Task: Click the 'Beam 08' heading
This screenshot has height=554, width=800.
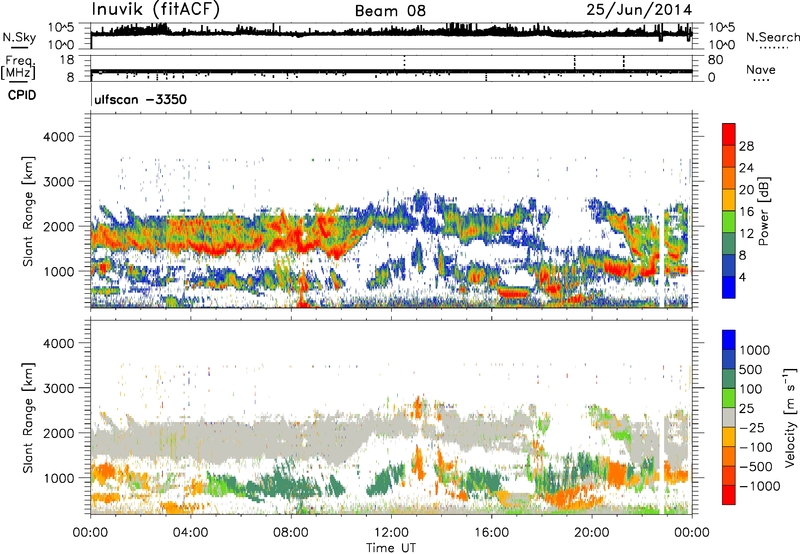Action: pos(390,11)
